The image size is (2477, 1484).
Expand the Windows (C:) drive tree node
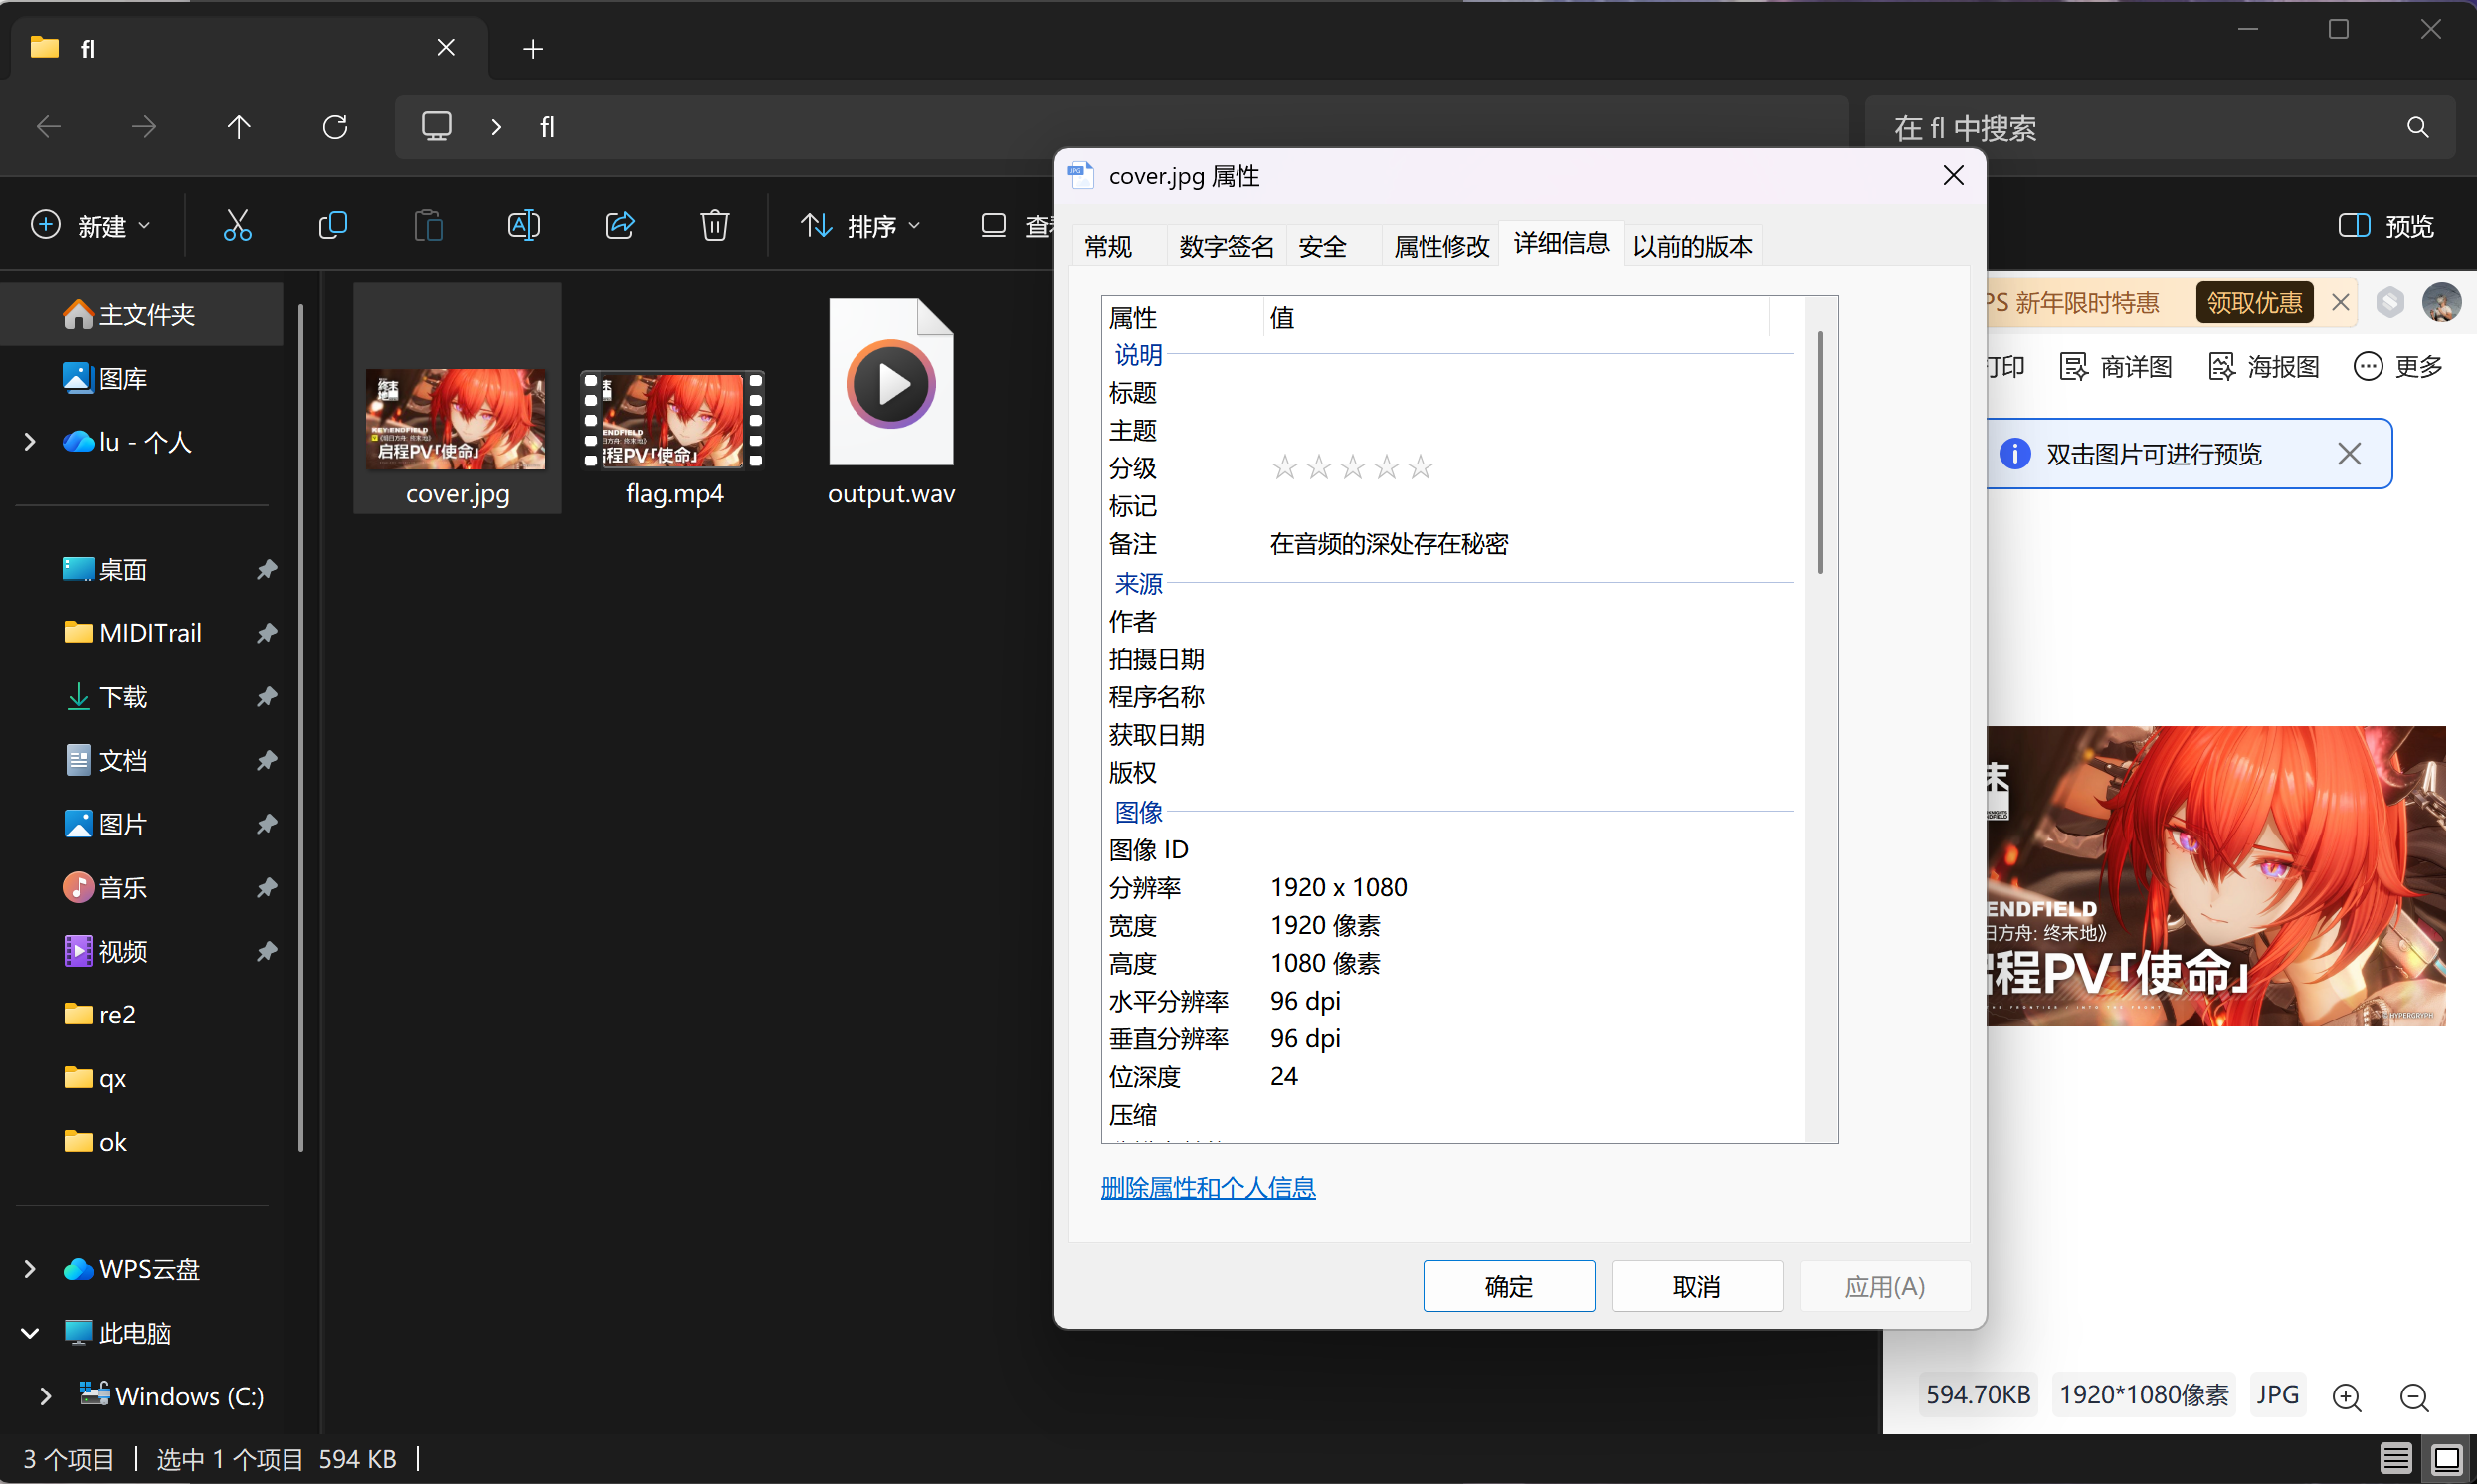click(45, 1396)
